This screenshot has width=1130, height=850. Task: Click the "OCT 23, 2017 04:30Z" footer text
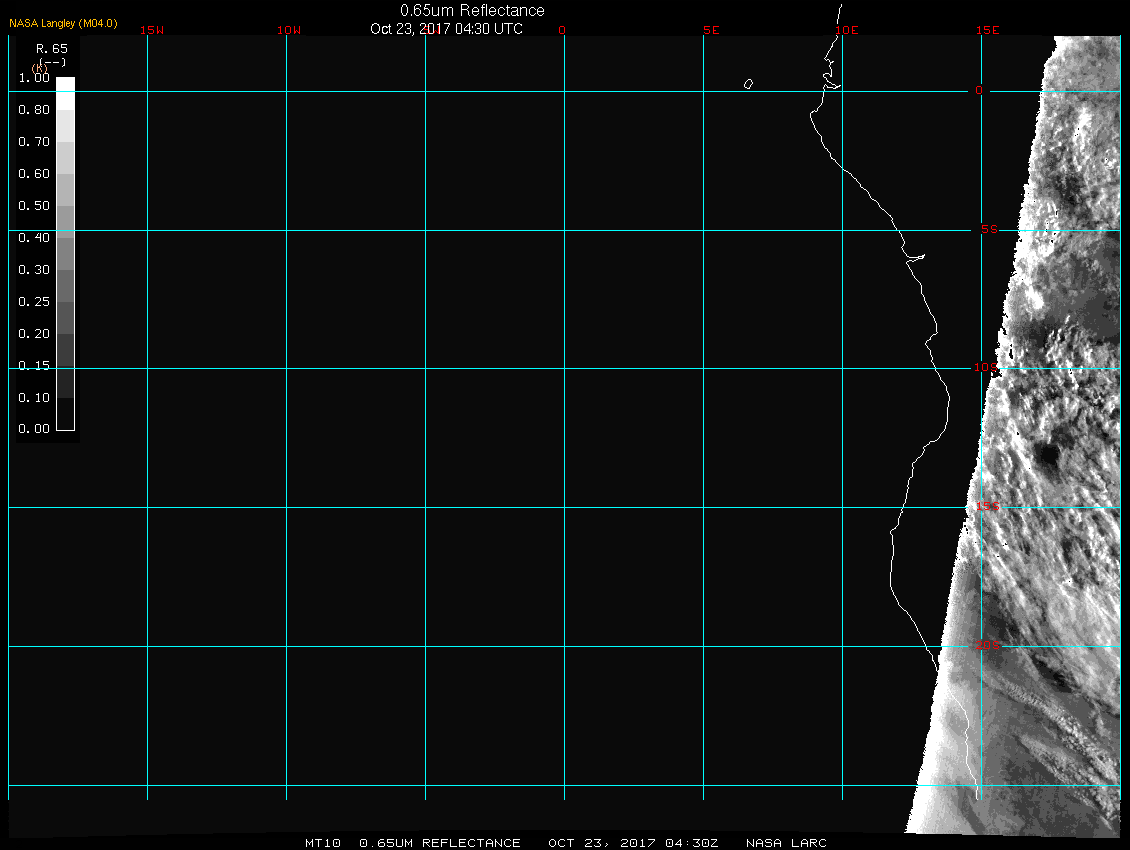click(x=633, y=843)
